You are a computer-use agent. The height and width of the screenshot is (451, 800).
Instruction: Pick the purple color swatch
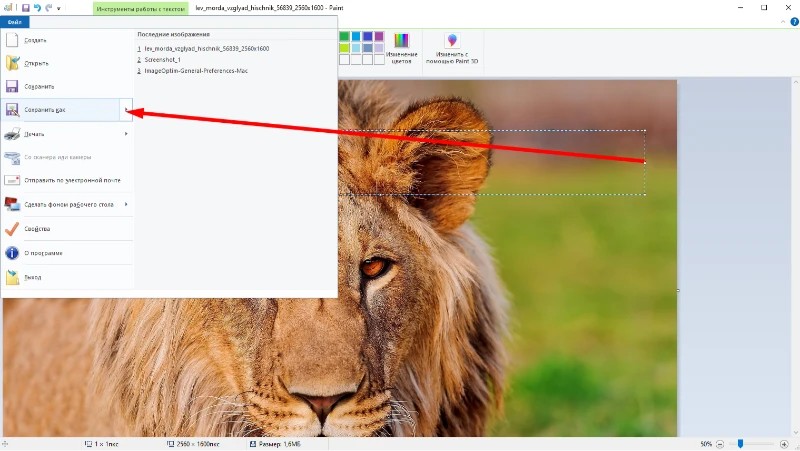point(379,36)
